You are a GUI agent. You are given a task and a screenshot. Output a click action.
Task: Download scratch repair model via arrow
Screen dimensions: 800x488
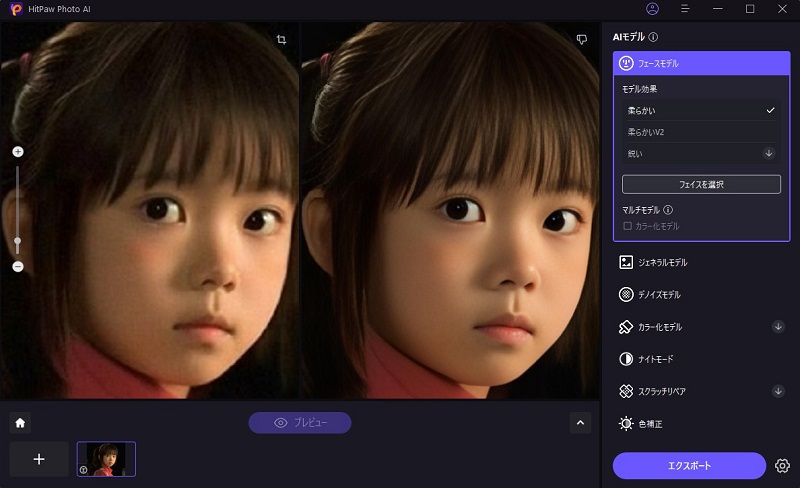(778, 391)
